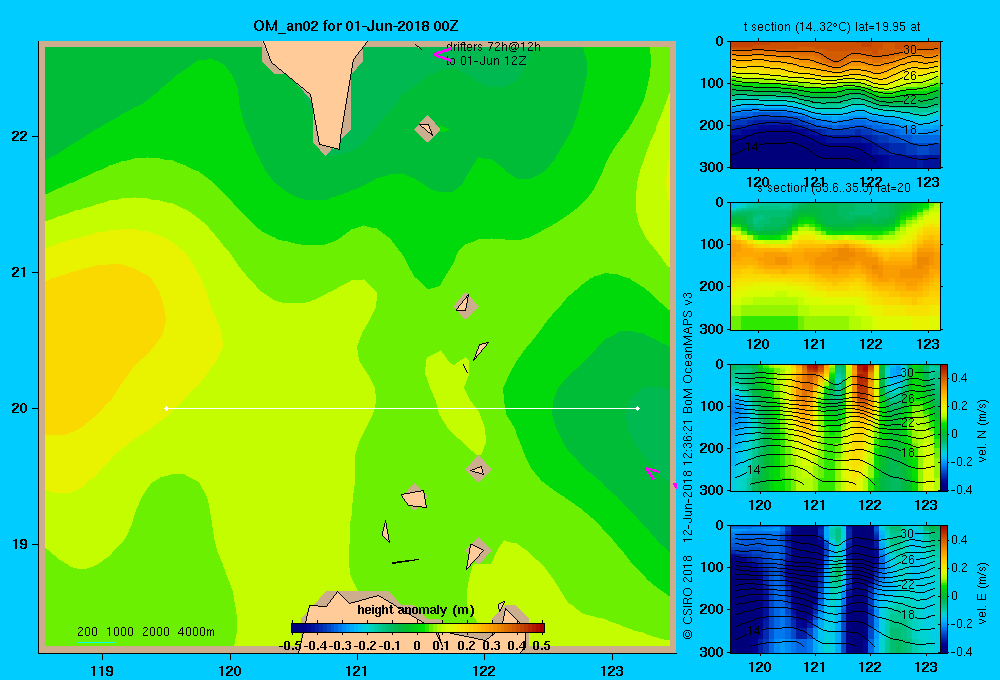Viewport: 1000px width, 680px height.
Task: Click the main map's latitude label '19'
Action: (19, 544)
